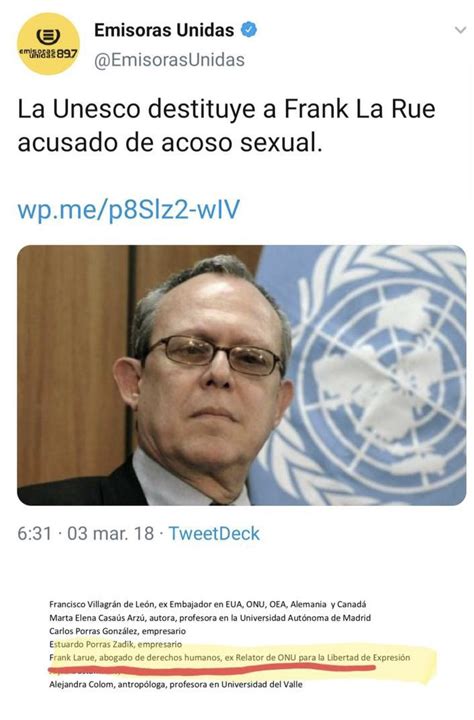Click the red underline stroke
474x720 pixels.
pos(211,669)
